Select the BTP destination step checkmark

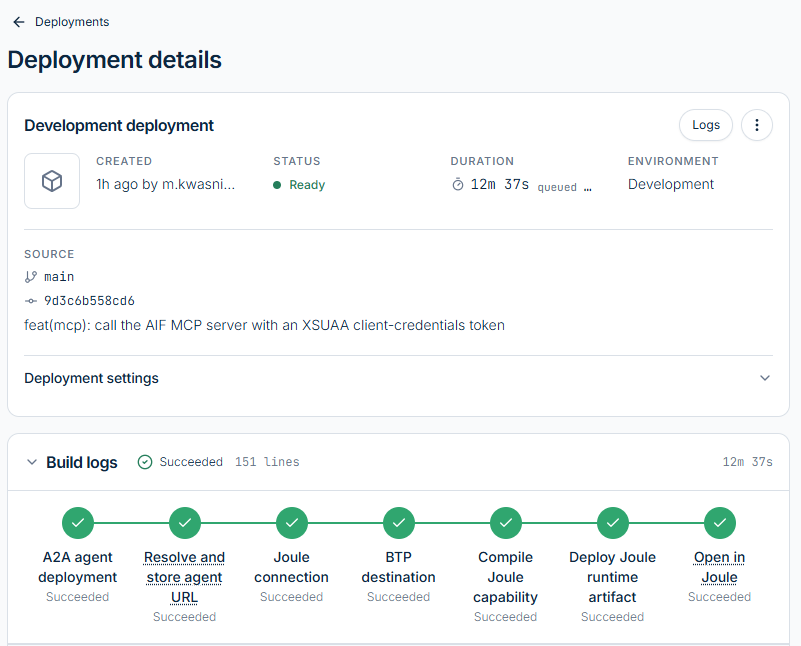point(398,523)
